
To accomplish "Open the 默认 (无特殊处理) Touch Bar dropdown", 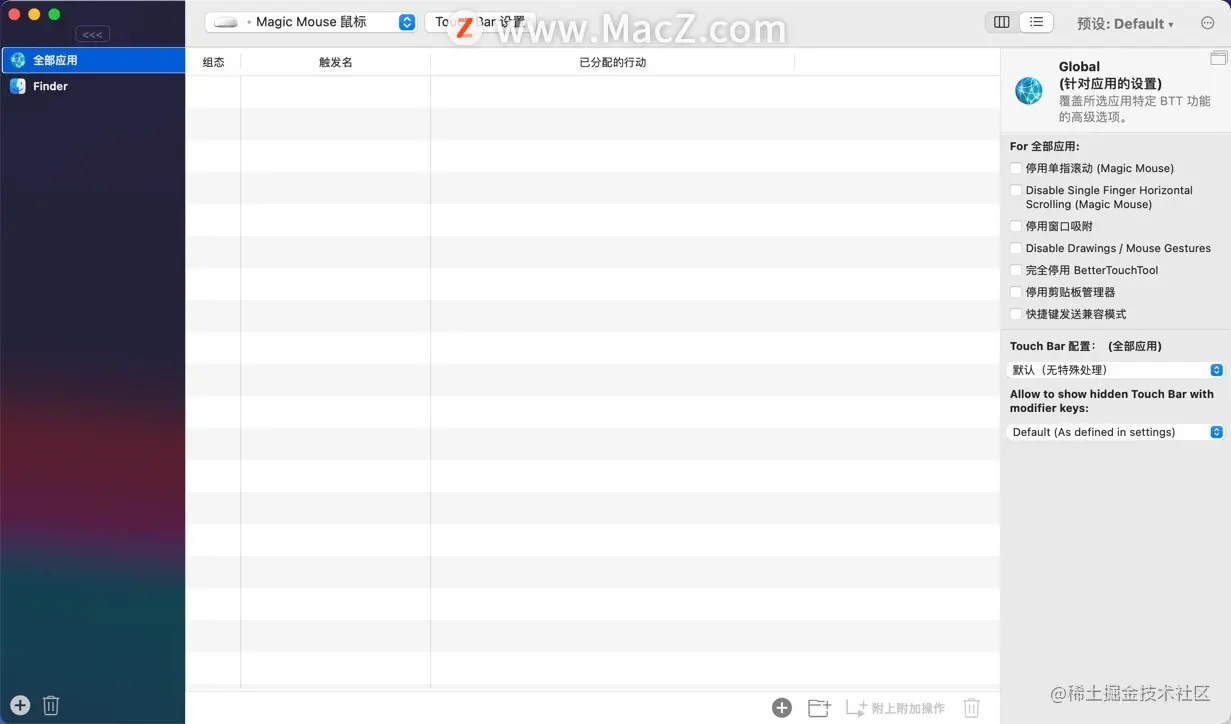I will [1116, 370].
